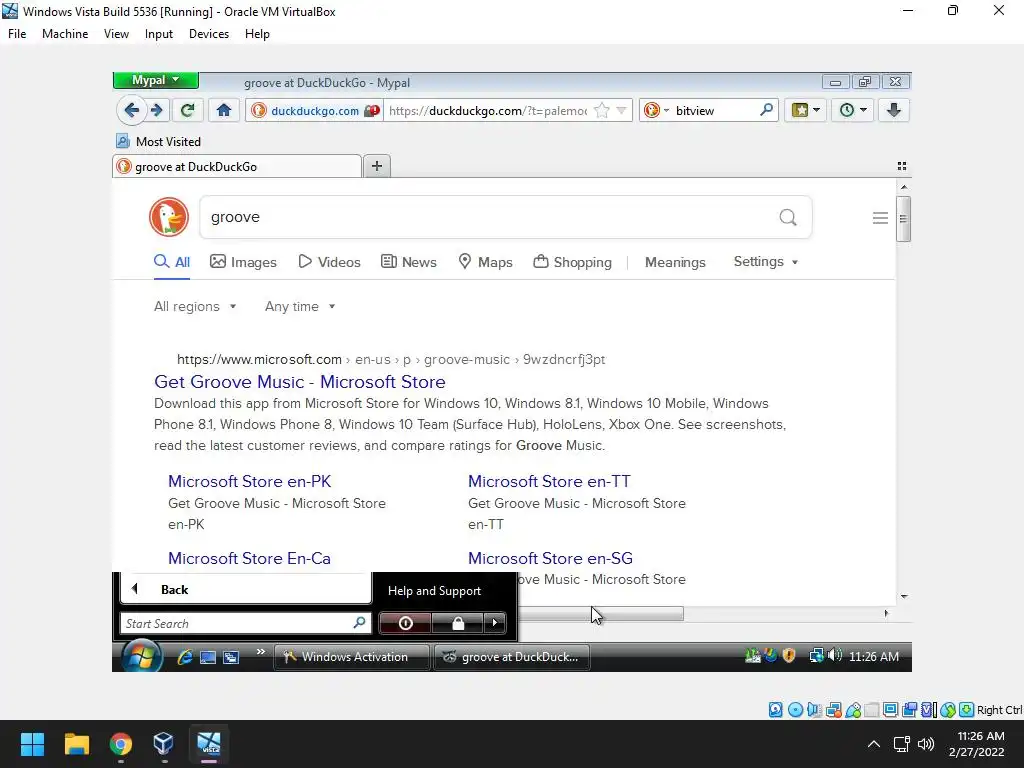Open the Microsoft Store En-Ca link
This screenshot has height=768, width=1024.
(x=249, y=558)
